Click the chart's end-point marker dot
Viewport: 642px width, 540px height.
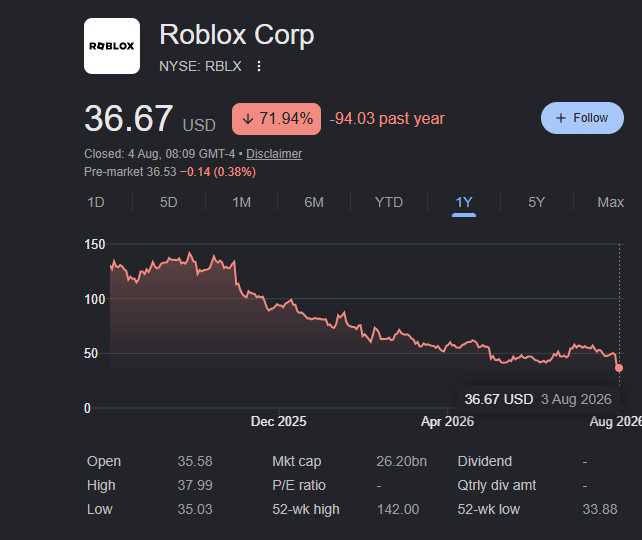619,368
